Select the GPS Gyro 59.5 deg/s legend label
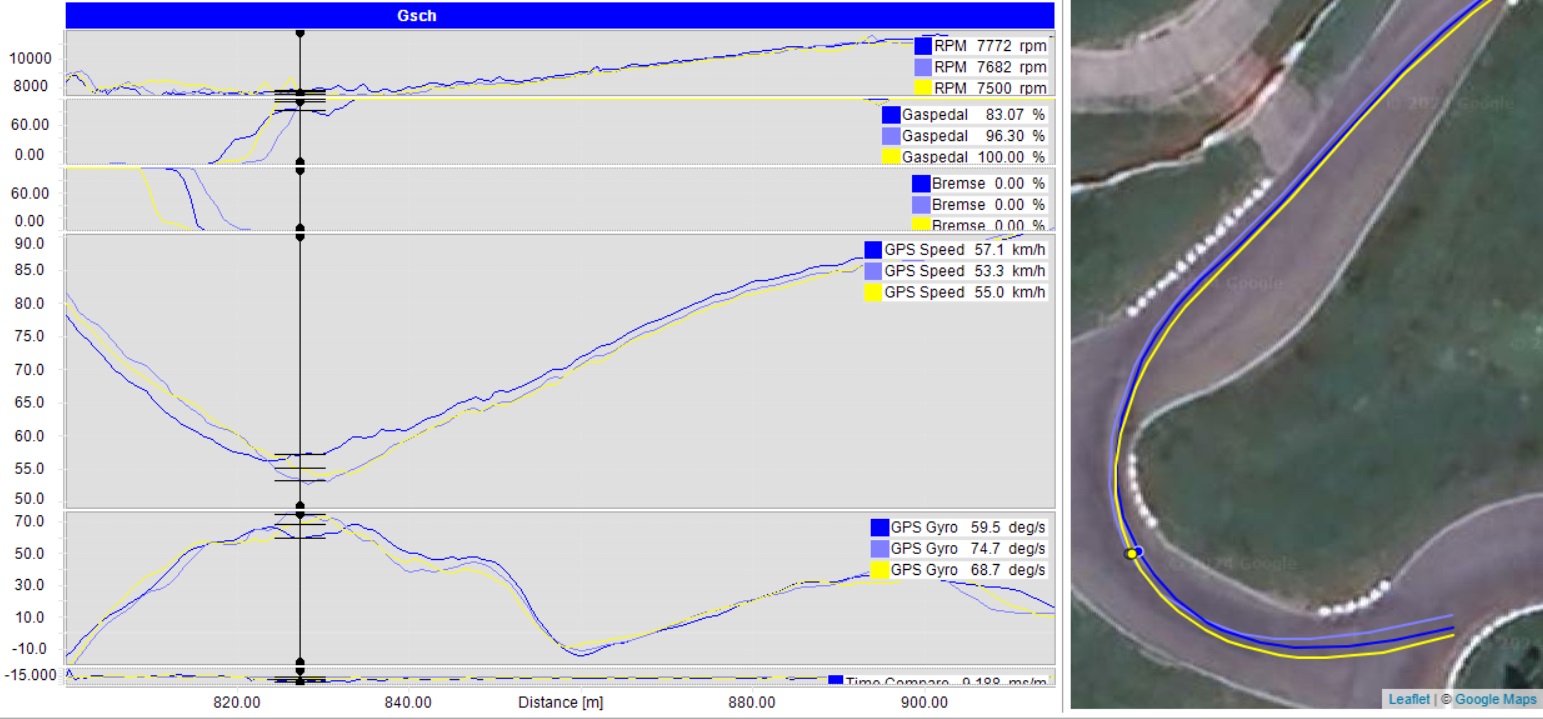Screen dimensions: 1543x719 point(968,527)
